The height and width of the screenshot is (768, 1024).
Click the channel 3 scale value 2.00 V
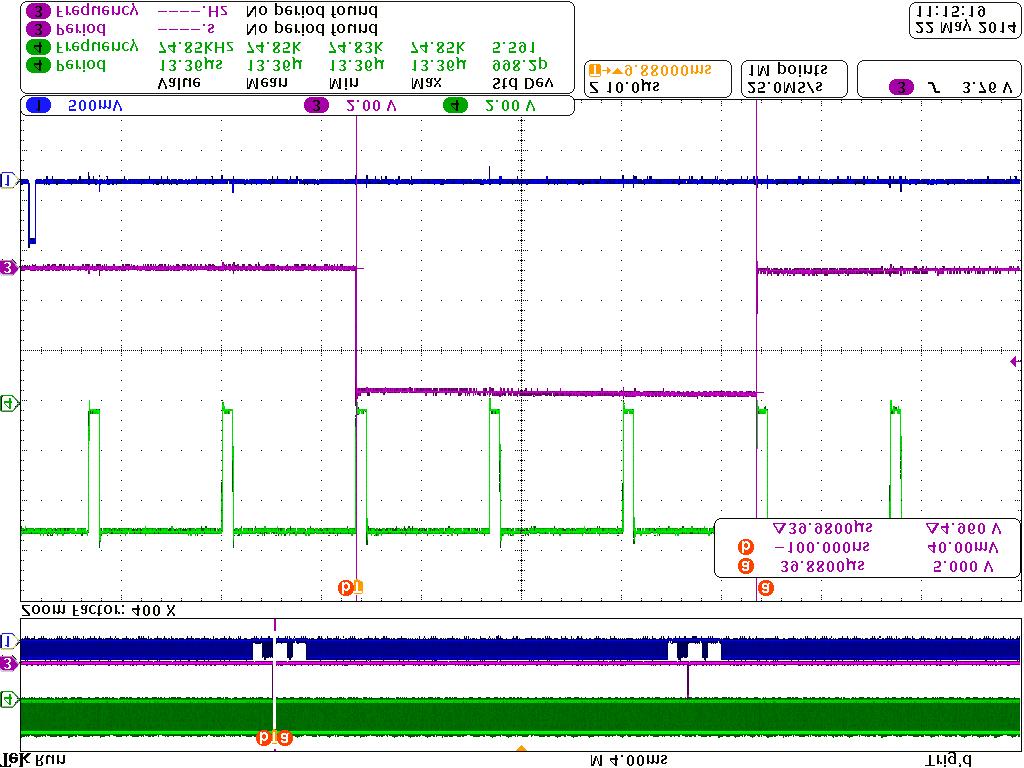[371, 106]
